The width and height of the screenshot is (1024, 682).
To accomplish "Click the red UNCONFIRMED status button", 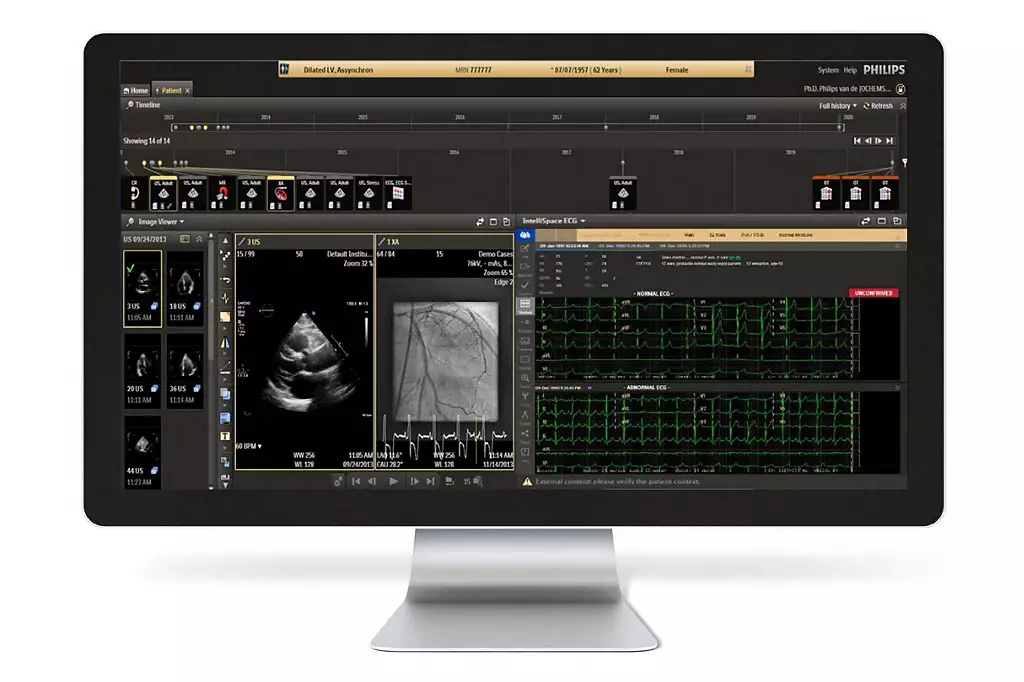I will tap(872, 293).
